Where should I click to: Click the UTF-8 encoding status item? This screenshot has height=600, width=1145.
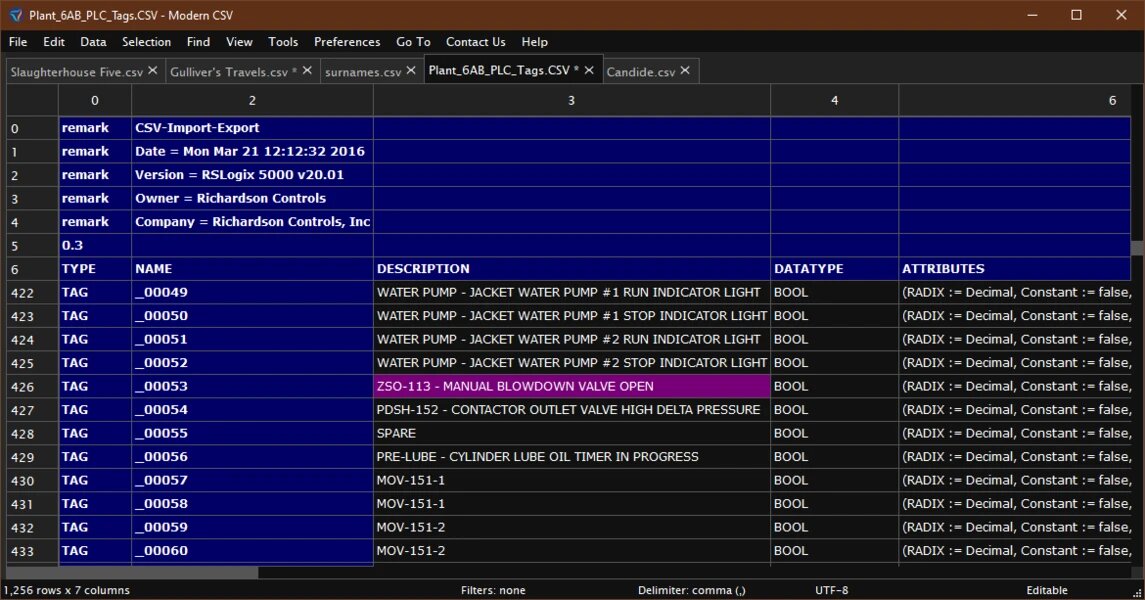[x=832, y=591]
